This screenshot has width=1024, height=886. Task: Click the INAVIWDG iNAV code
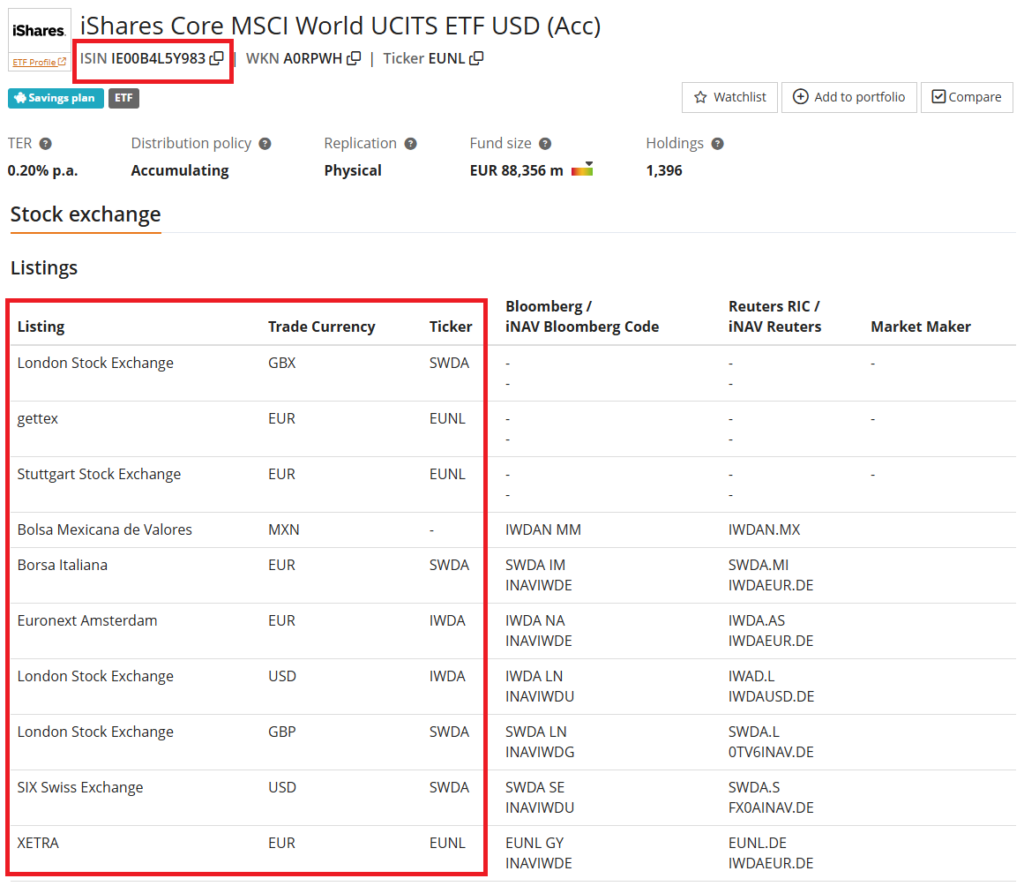(x=539, y=752)
